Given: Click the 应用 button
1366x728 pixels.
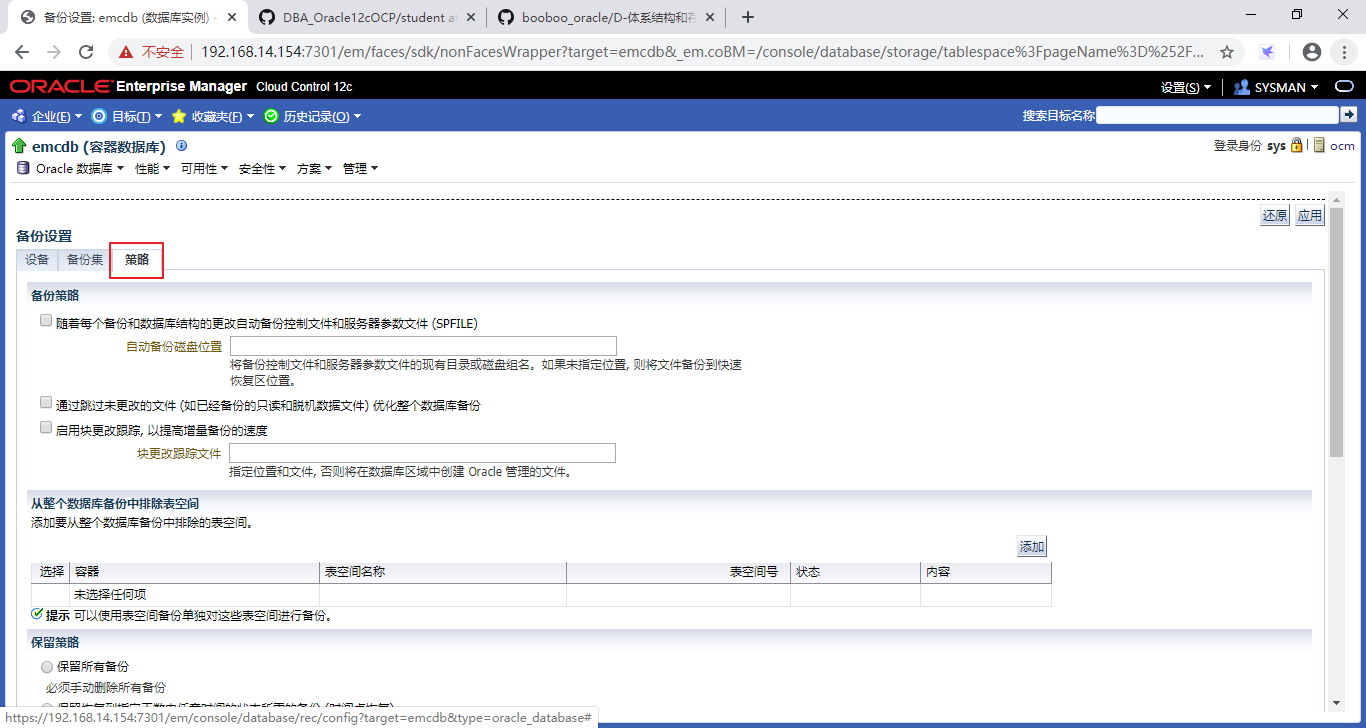Looking at the screenshot, I should [1309, 216].
